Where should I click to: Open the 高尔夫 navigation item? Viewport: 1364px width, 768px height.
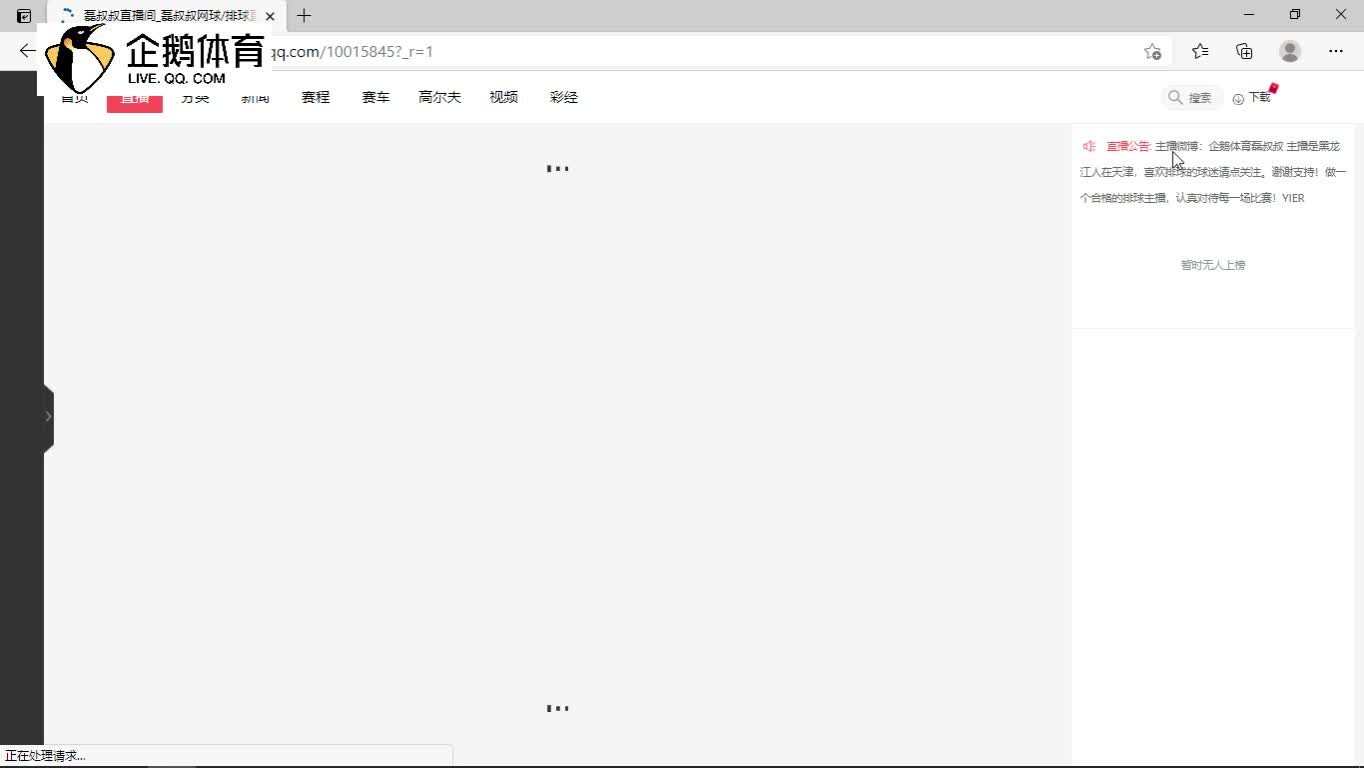439,97
